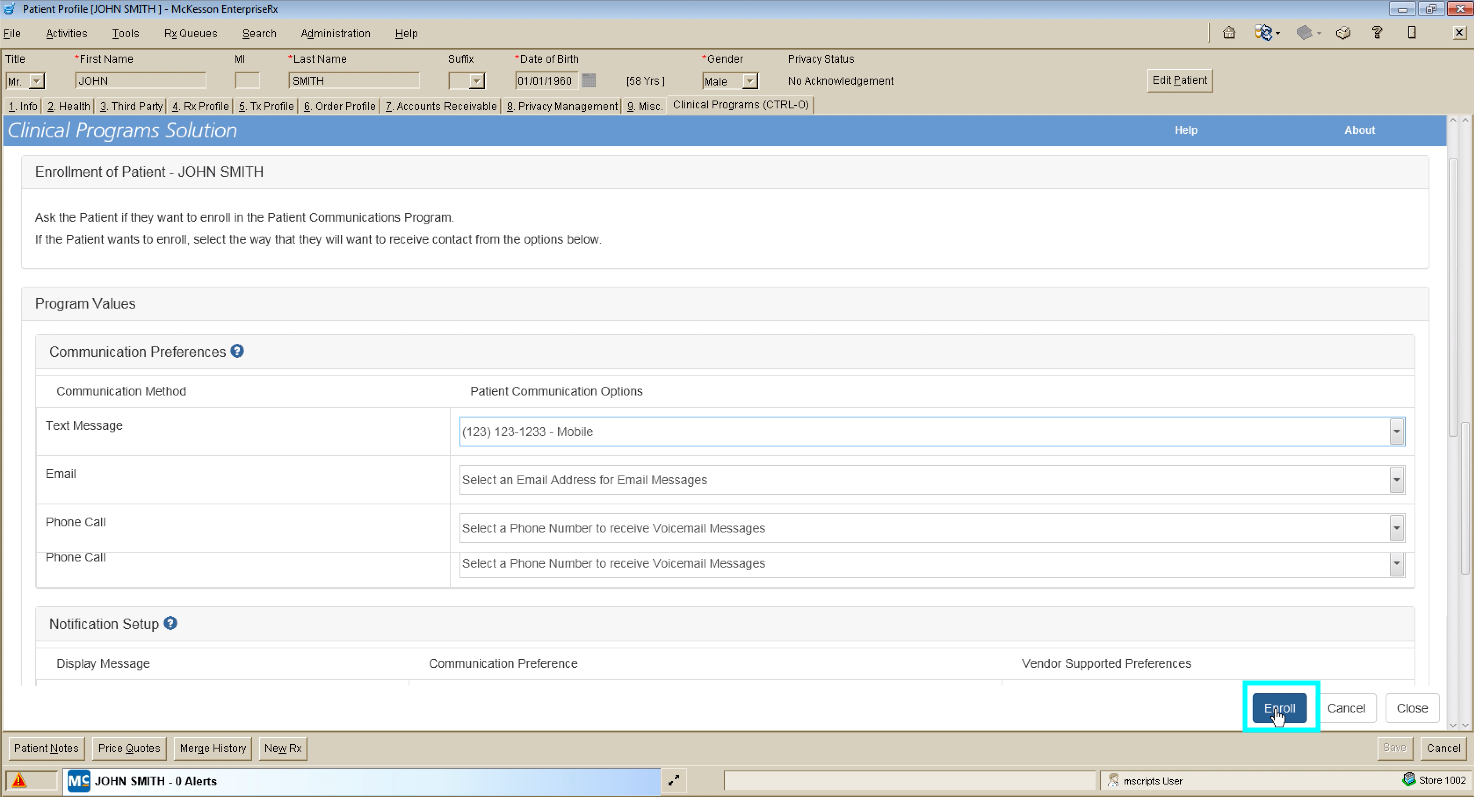Click the Merge History button
The height and width of the screenshot is (797, 1474).
(213, 748)
